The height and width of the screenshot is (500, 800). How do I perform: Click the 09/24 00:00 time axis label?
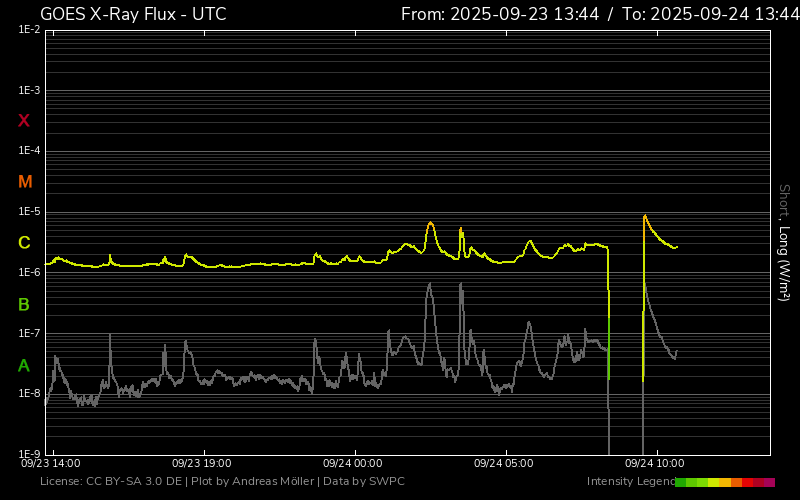(x=353, y=464)
